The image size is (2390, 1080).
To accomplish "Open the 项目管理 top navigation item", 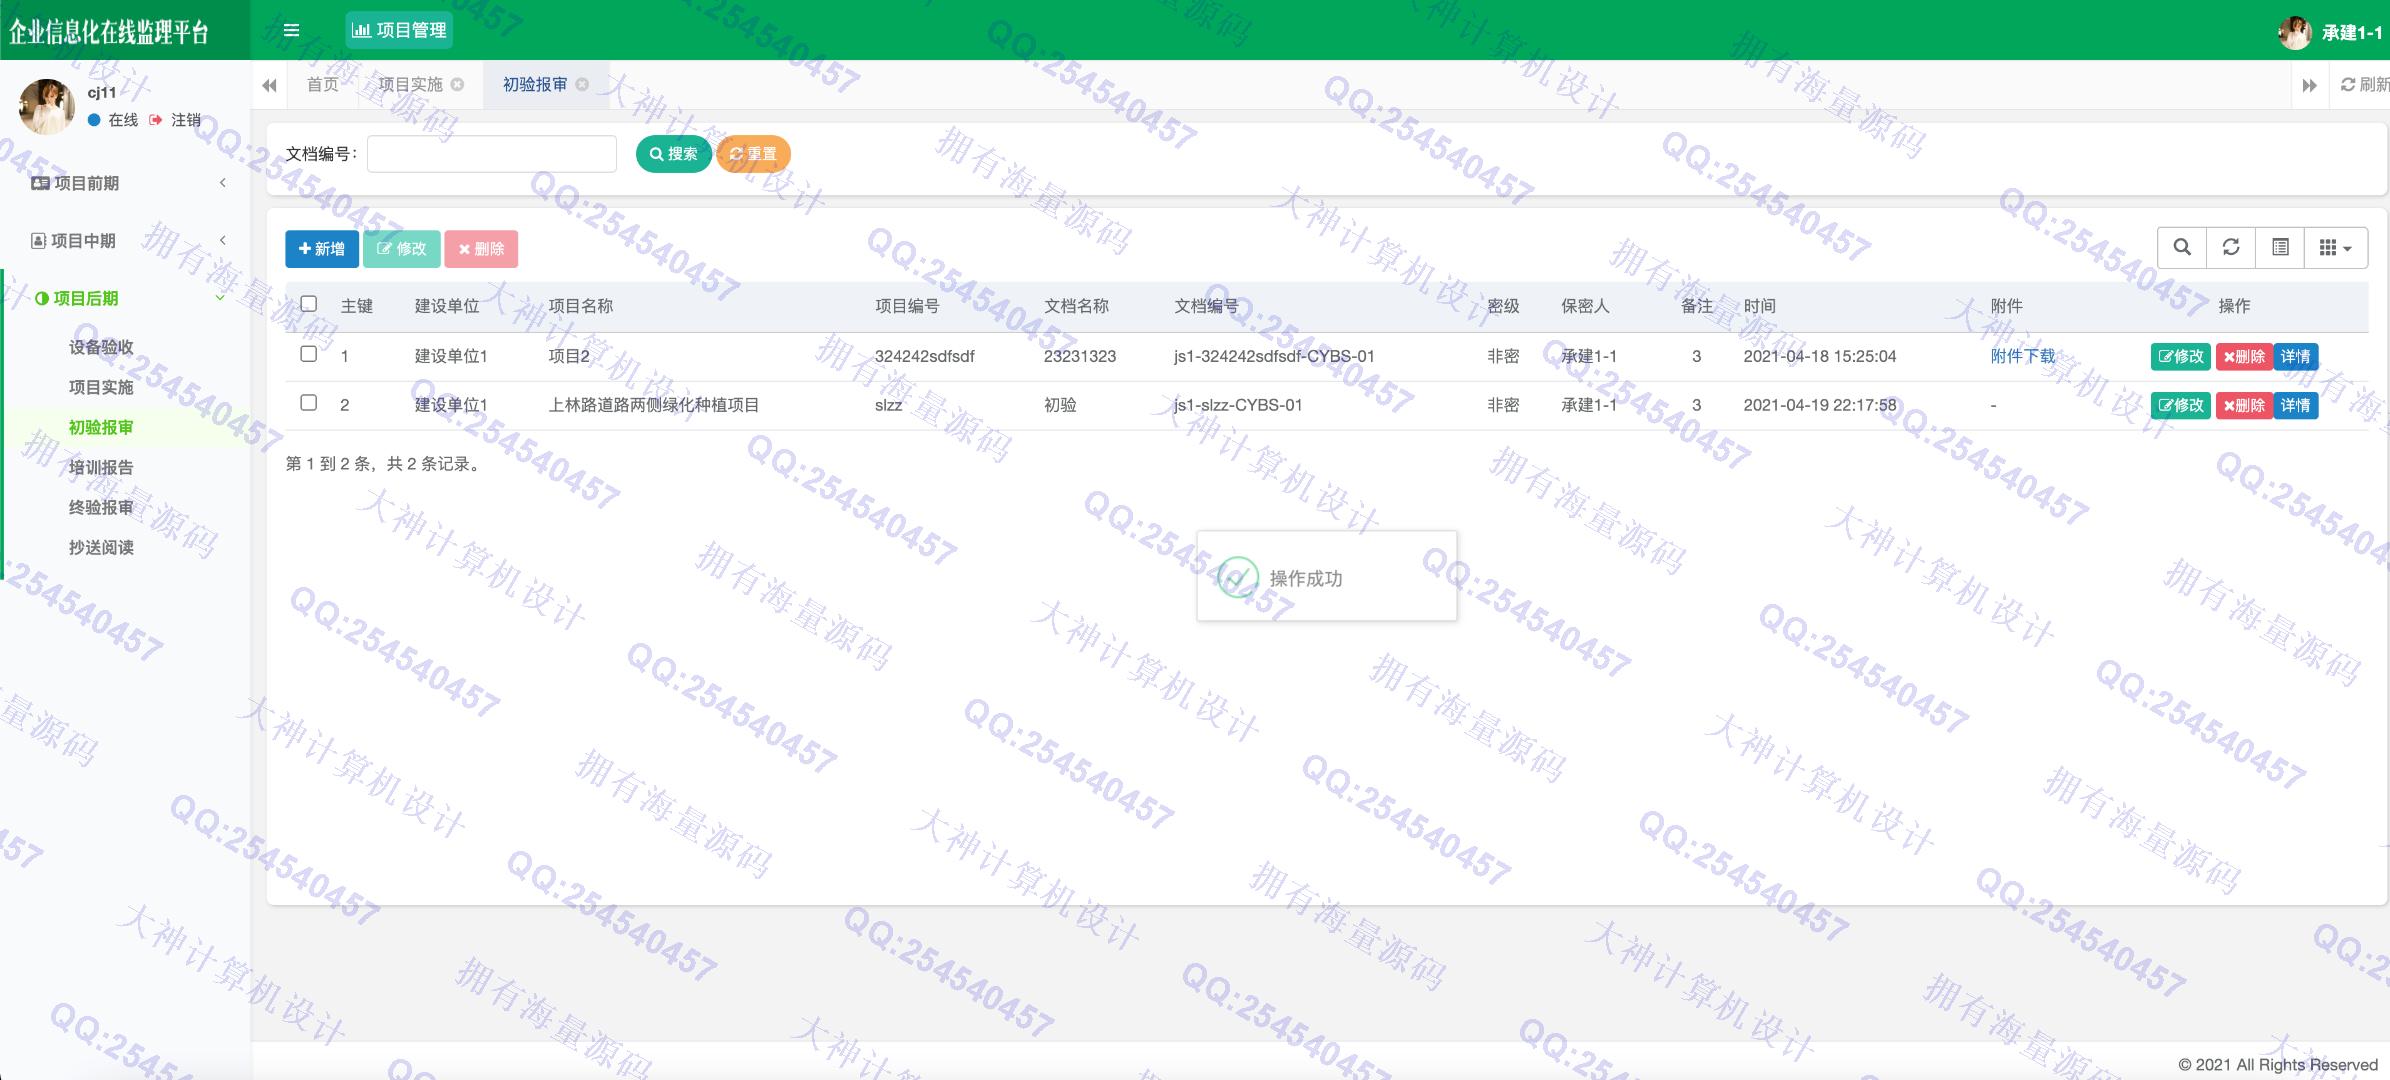I will pos(399,30).
